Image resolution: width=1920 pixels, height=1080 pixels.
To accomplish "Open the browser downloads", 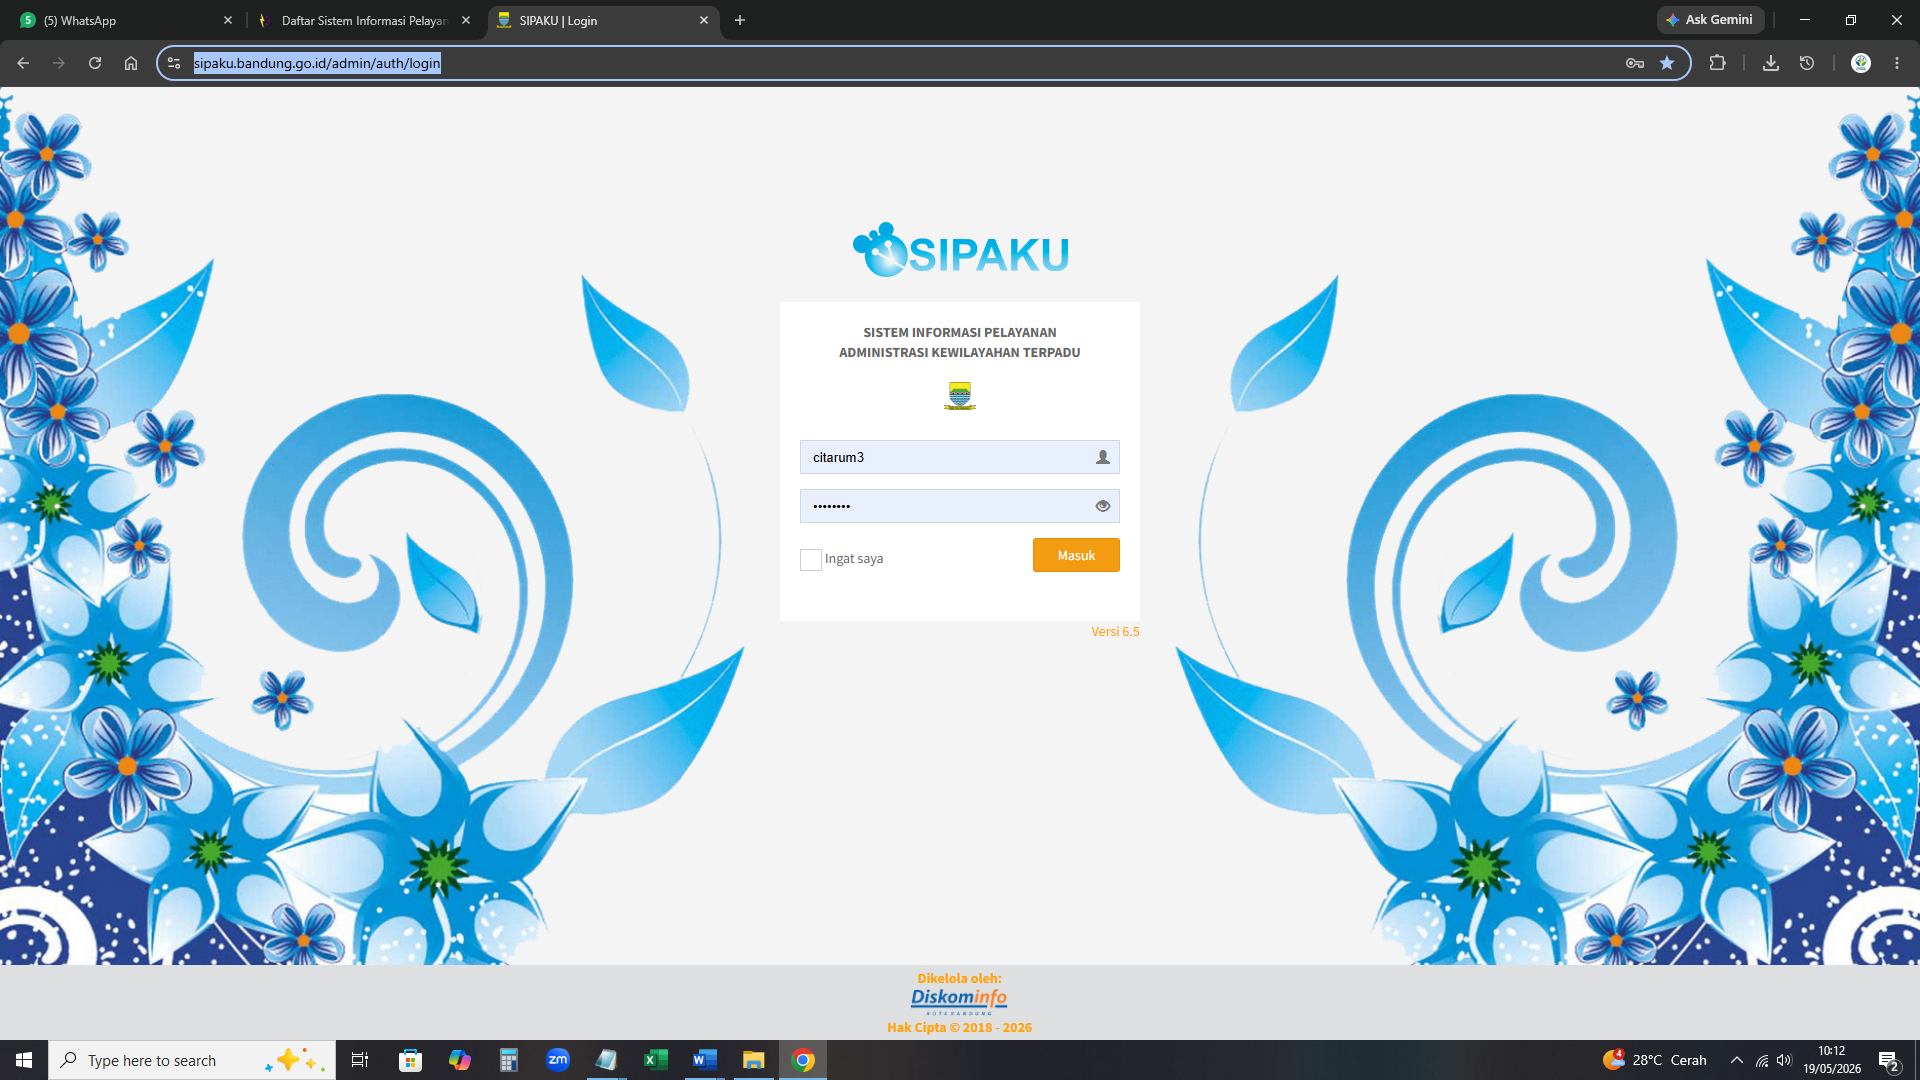I will pos(1771,63).
